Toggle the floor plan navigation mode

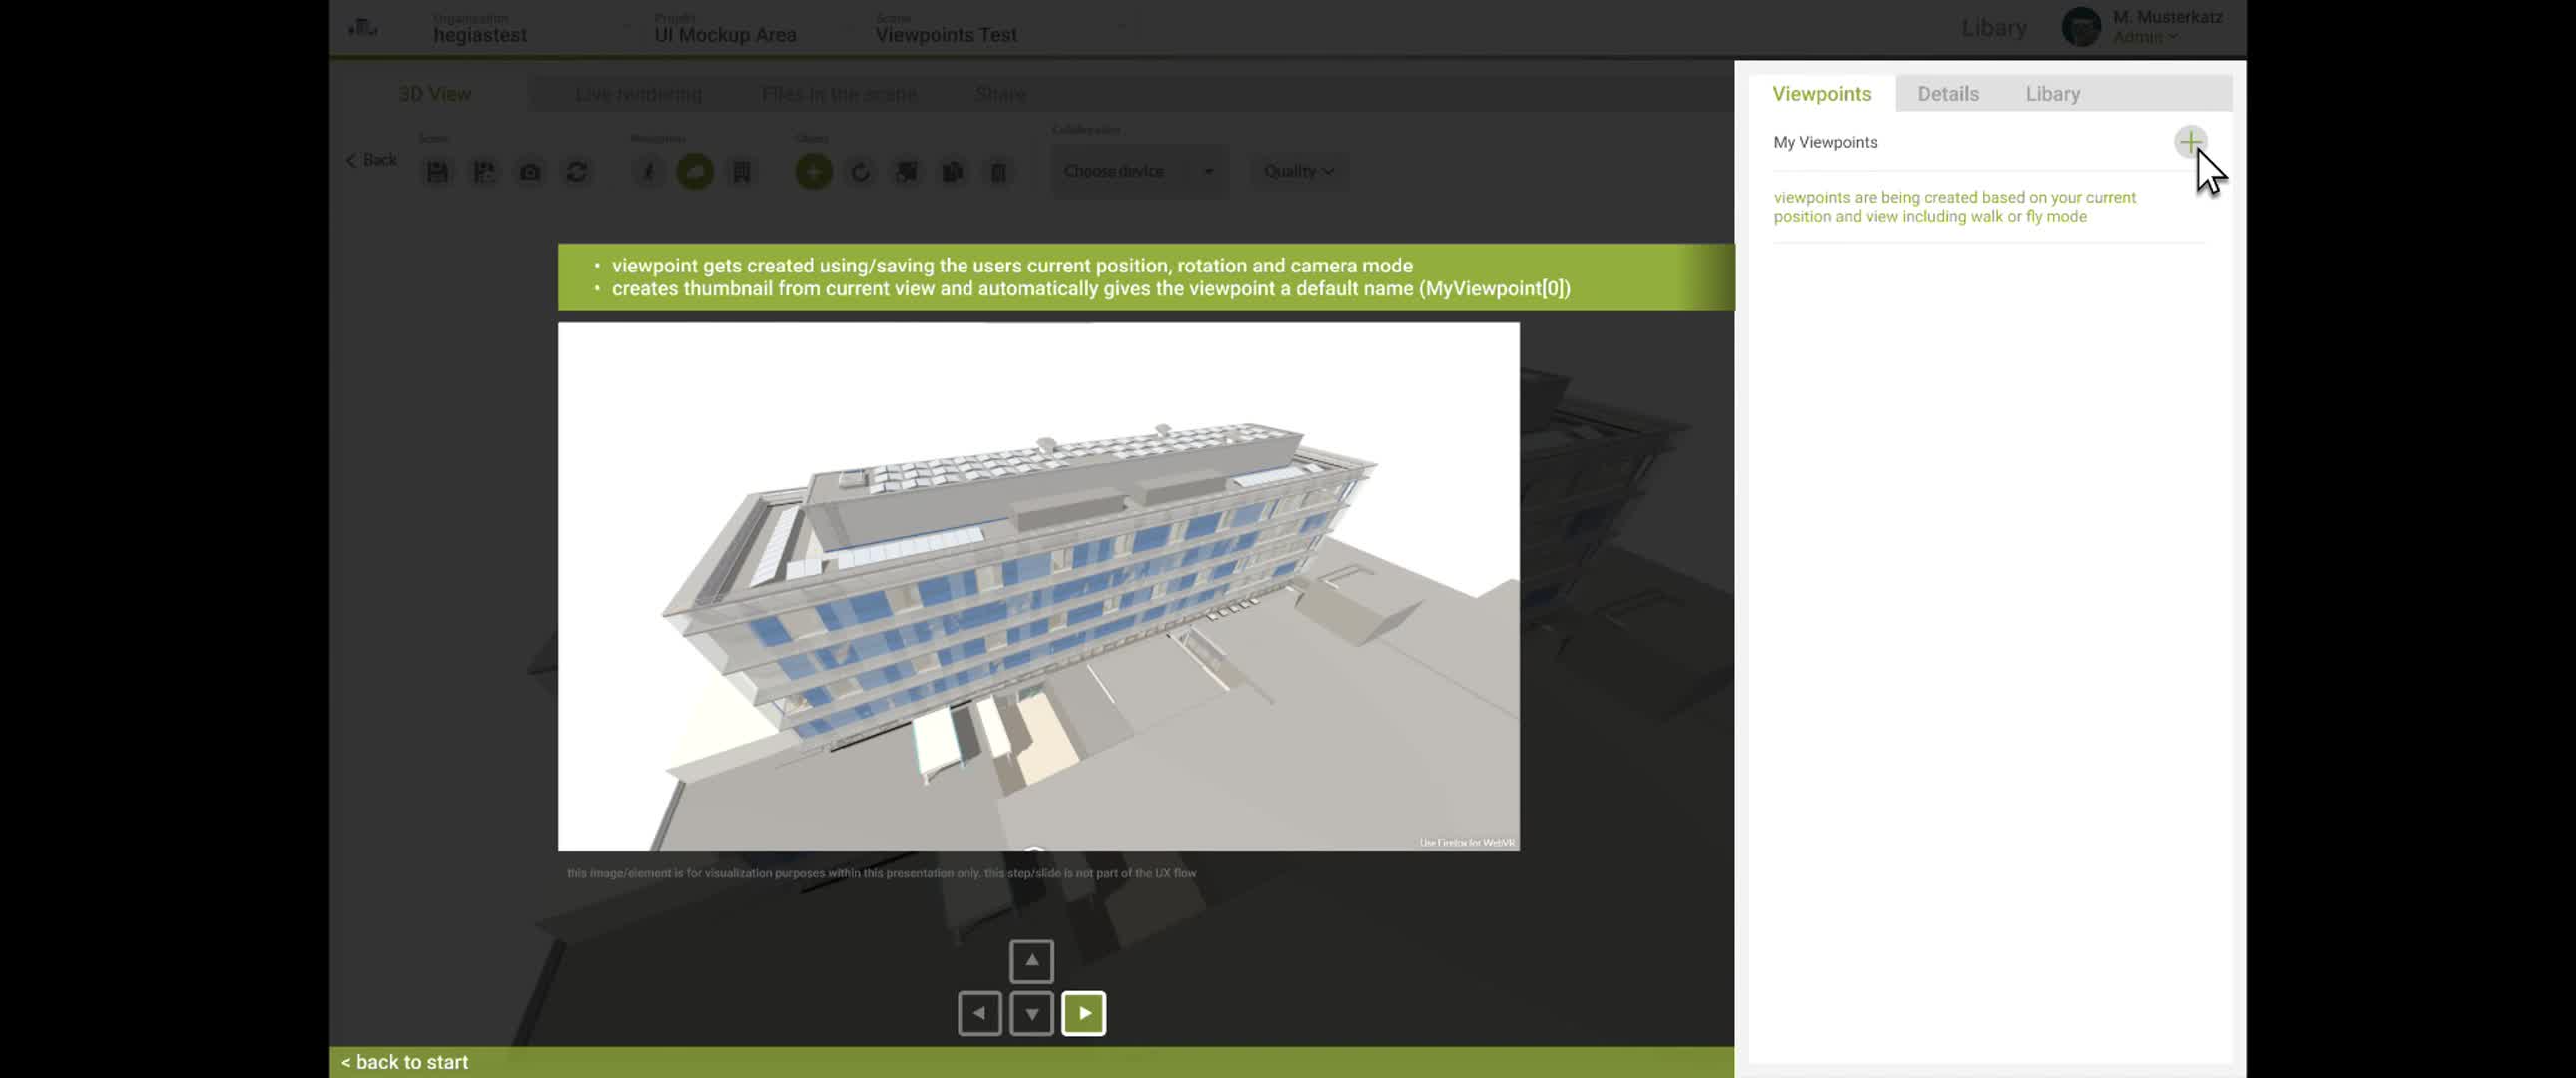(741, 172)
